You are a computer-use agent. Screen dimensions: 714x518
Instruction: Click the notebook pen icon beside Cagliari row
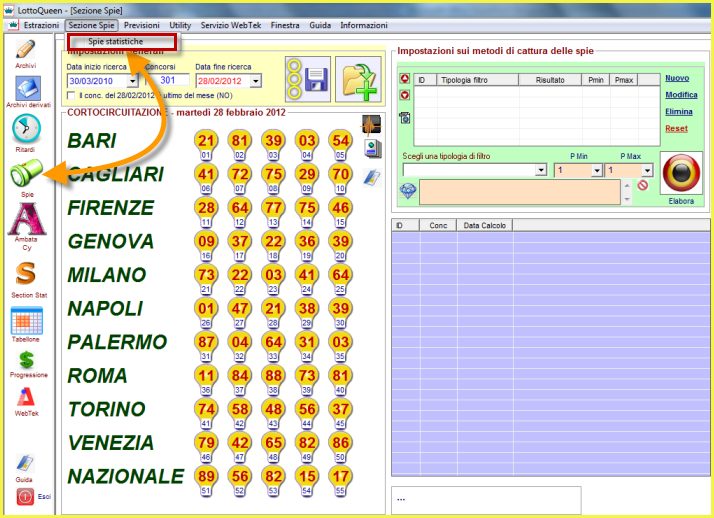372,178
